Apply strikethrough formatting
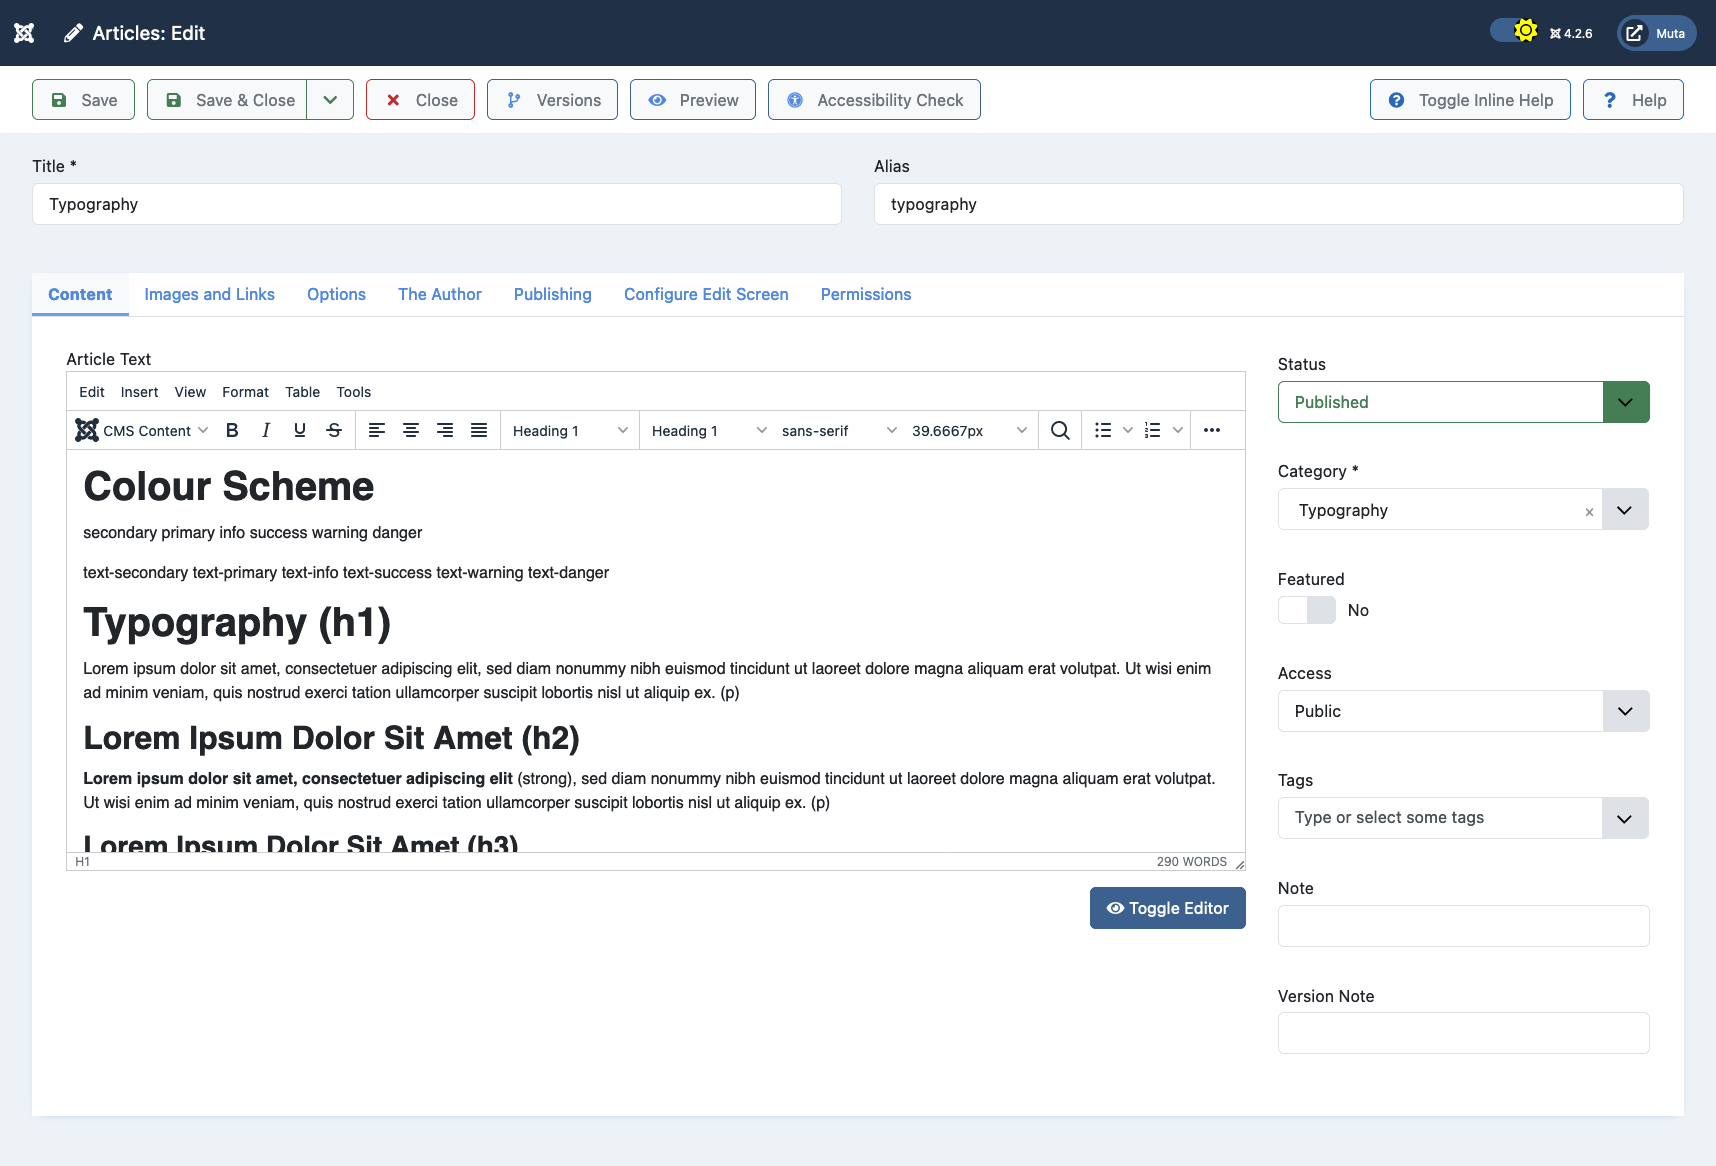Viewport: 1716px width, 1166px height. [x=334, y=430]
